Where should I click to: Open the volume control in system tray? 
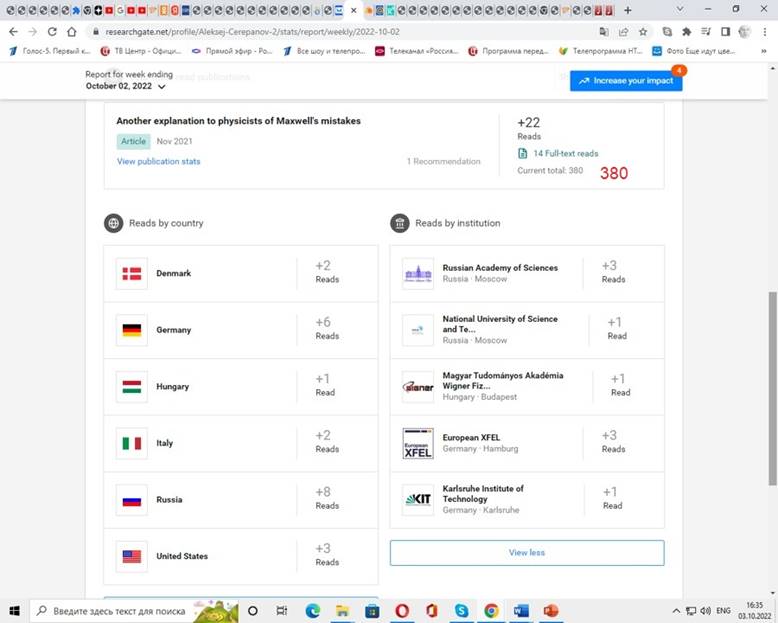[x=705, y=611]
